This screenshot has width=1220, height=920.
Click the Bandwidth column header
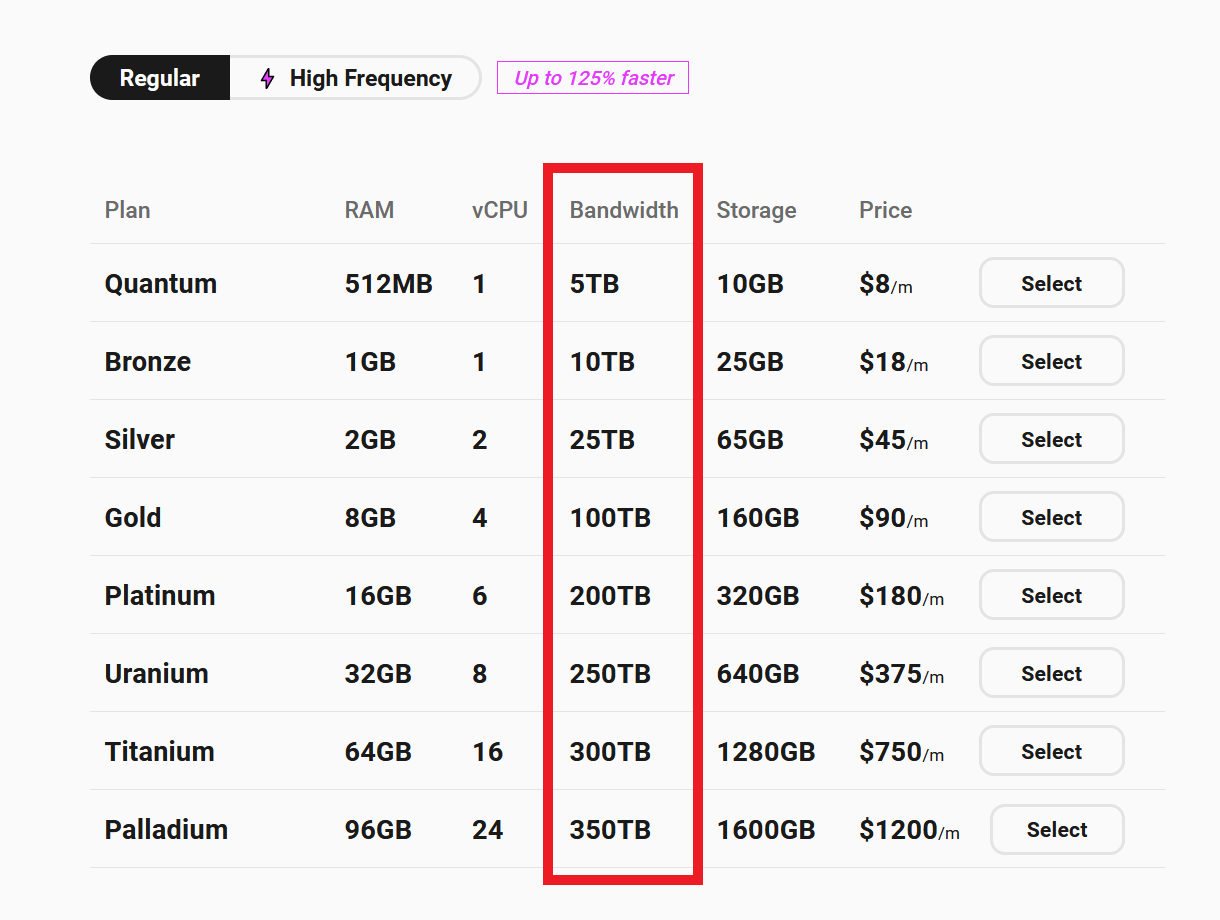624,210
